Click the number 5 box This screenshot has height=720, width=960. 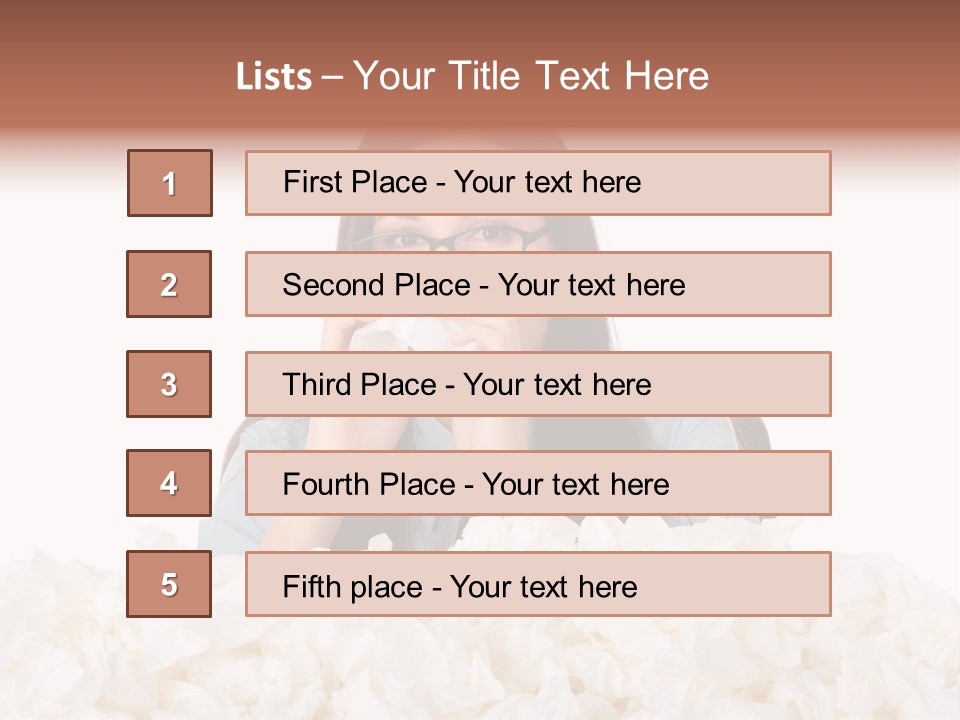click(x=169, y=584)
